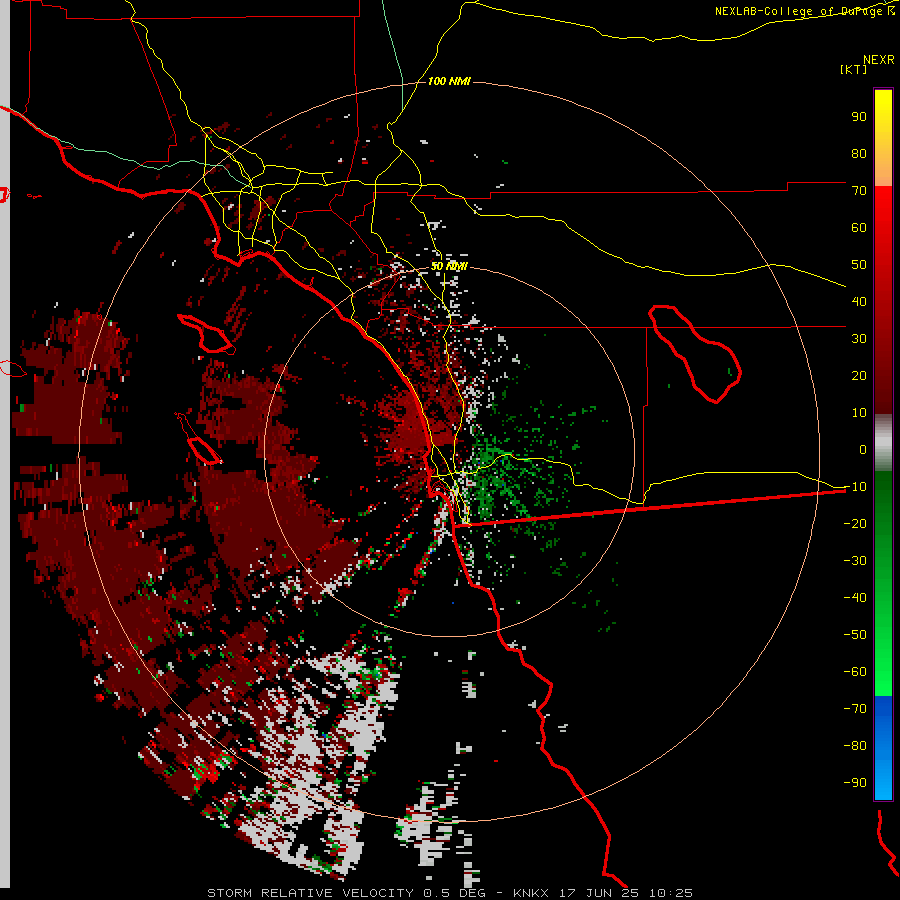Click the 10 value on velocity scale

(859, 413)
